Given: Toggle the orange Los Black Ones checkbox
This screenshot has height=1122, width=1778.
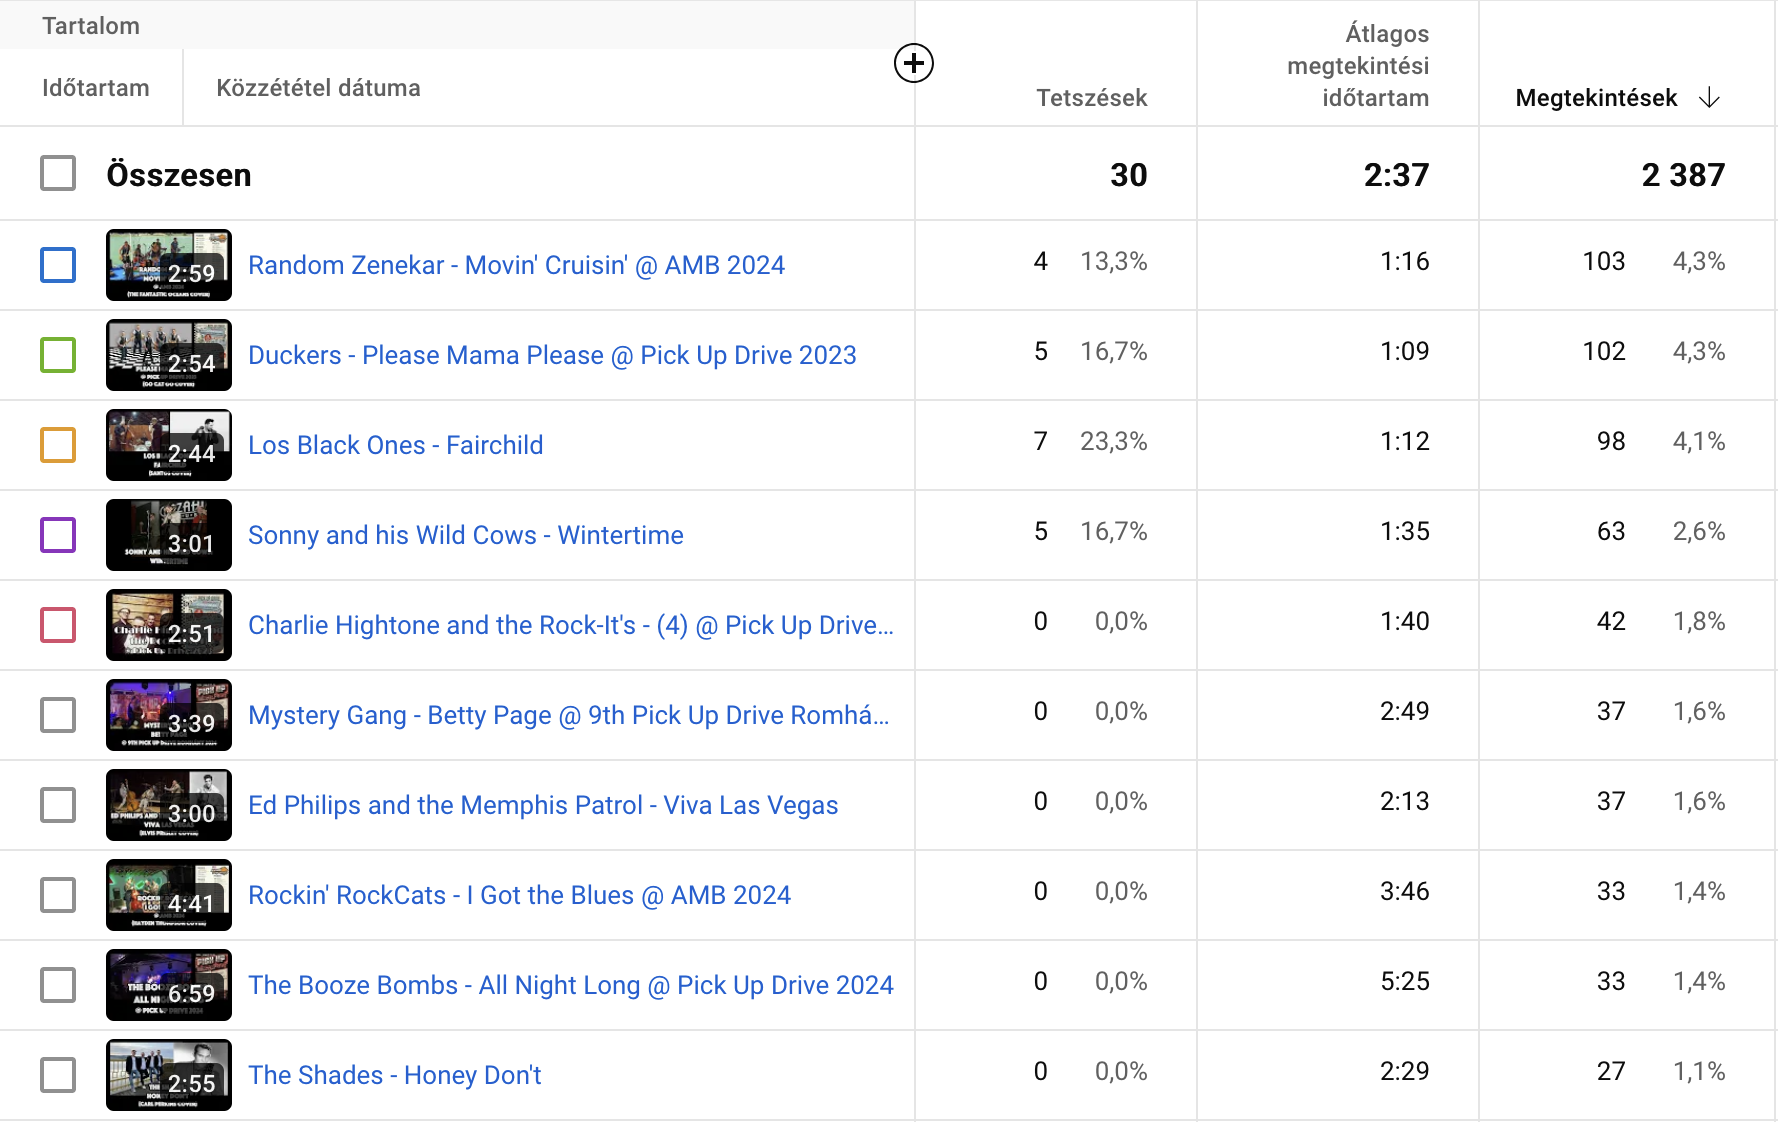Looking at the screenshot, I should pyautogui.click(x=58, y=445).
